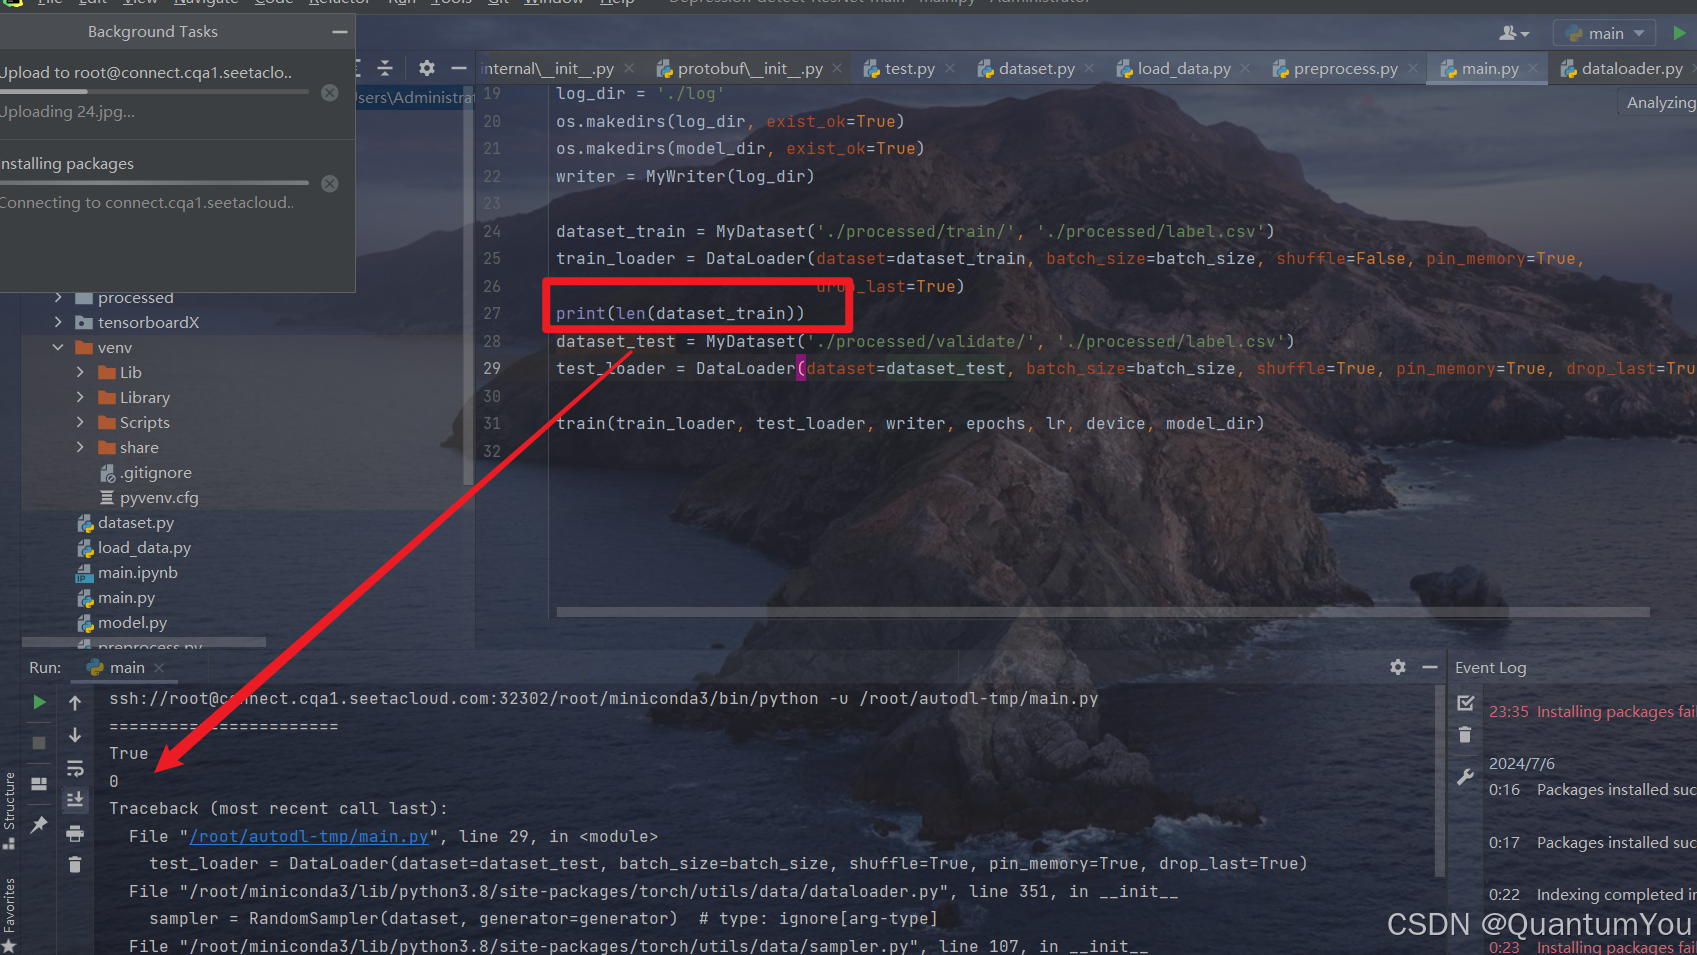The height and width of the screenshot is (955, 1697).
Task: Open Project panel options gear
Action: tap(427, 68)
